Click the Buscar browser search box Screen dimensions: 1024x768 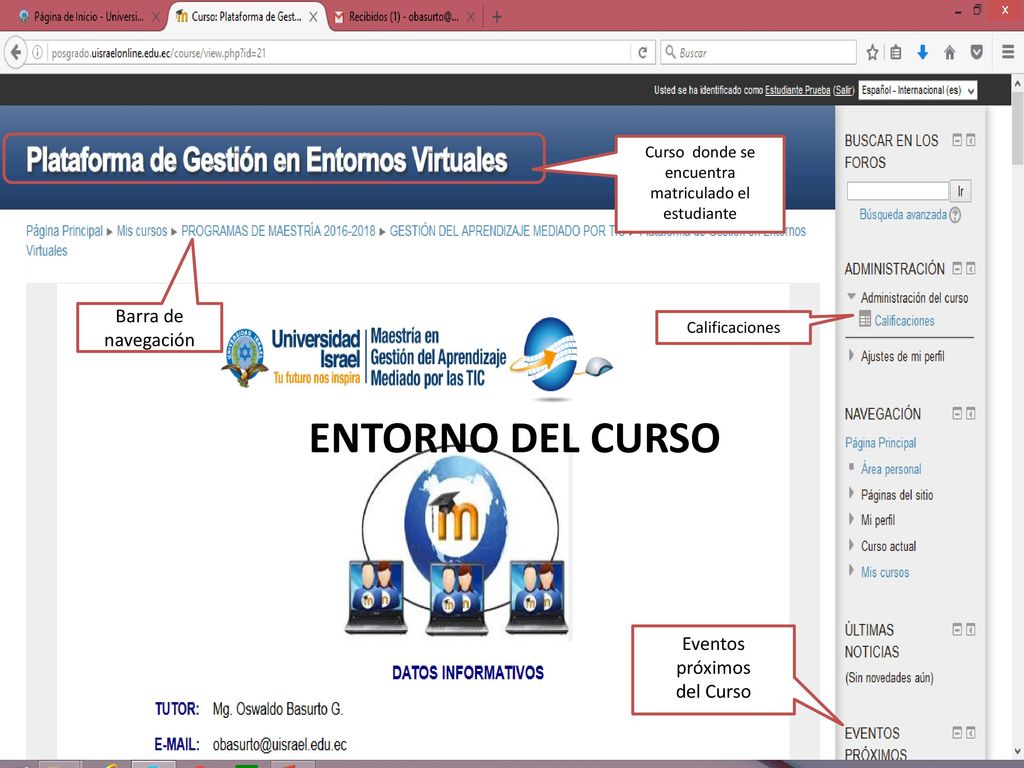pos(758,53)
